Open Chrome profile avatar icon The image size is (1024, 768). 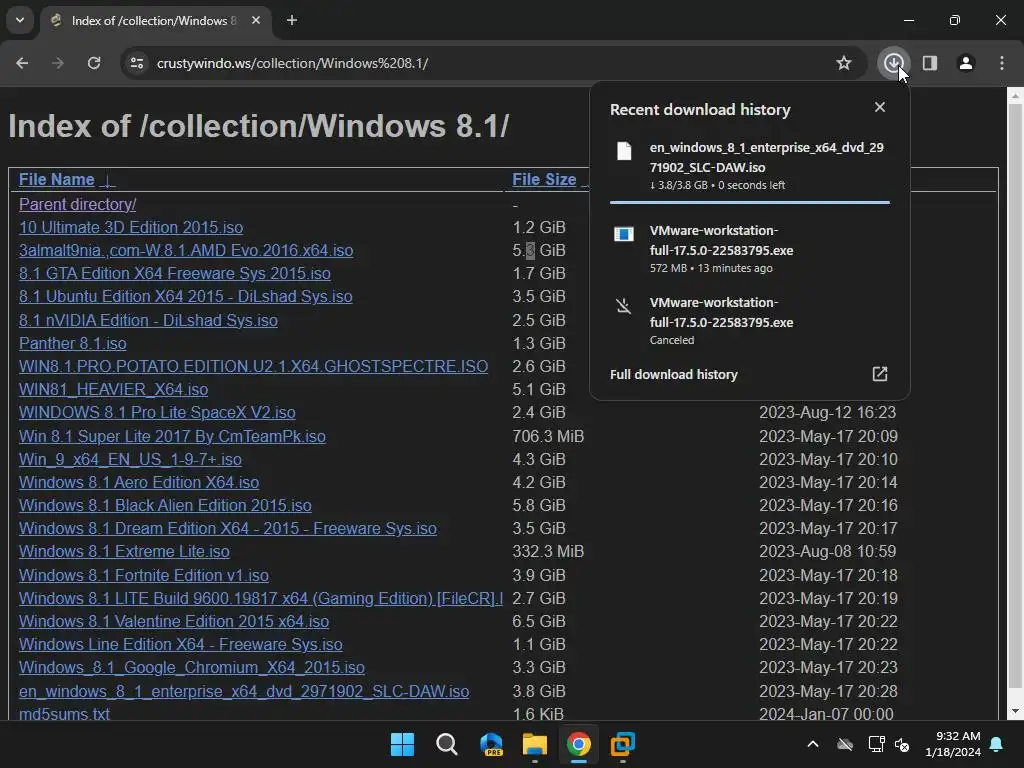point(965,63)
